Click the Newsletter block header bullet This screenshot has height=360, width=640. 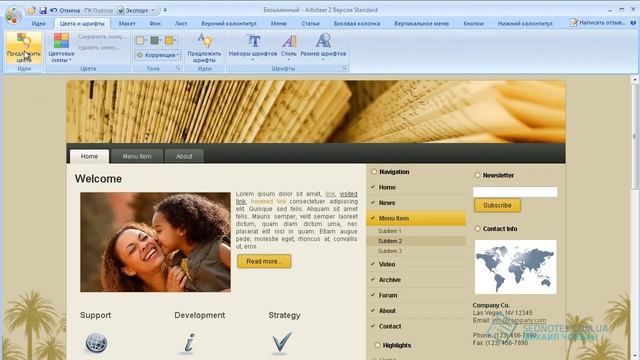point(477,175)
